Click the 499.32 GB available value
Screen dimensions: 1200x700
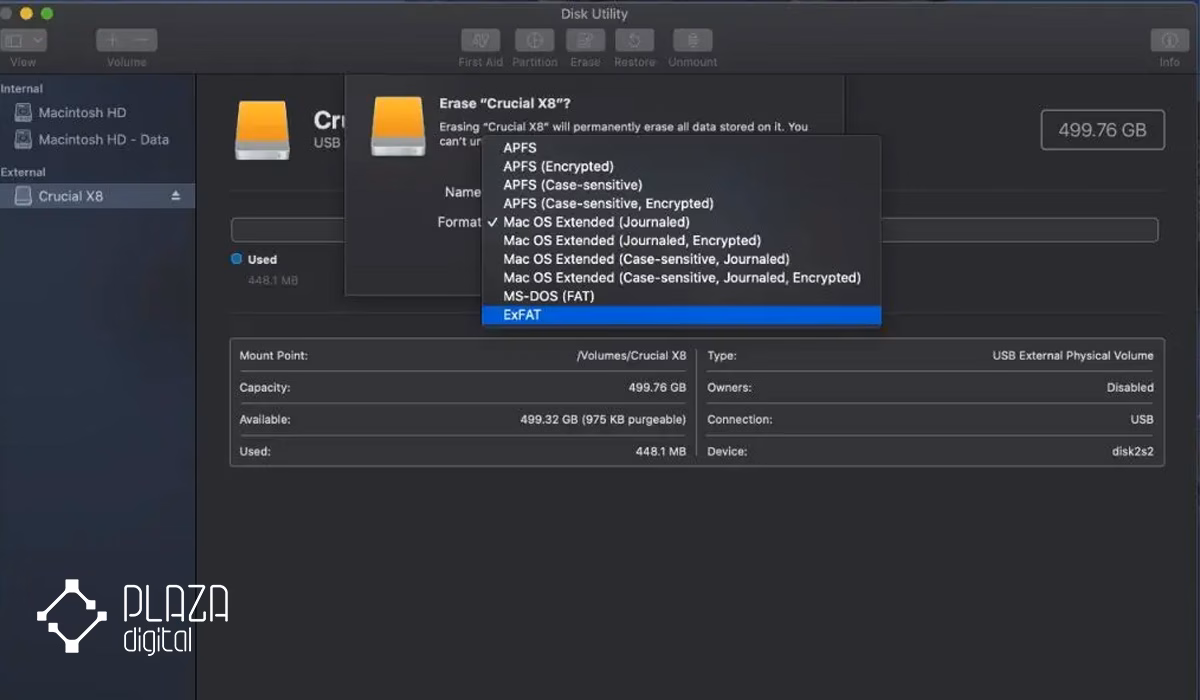tap(603, 419)
